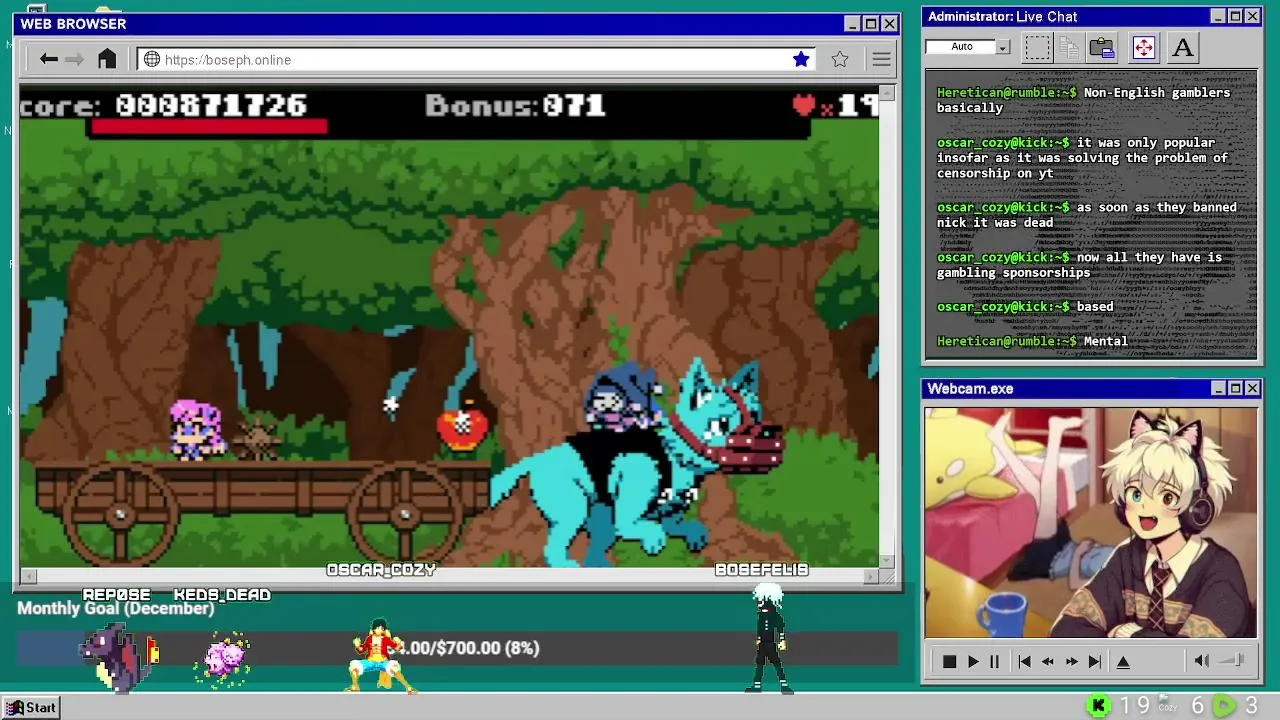The height and width of the screenshot is (720, 1280).
Task: Skip to next track in Webcam.exe
Action: click(x=1095, y=661)
